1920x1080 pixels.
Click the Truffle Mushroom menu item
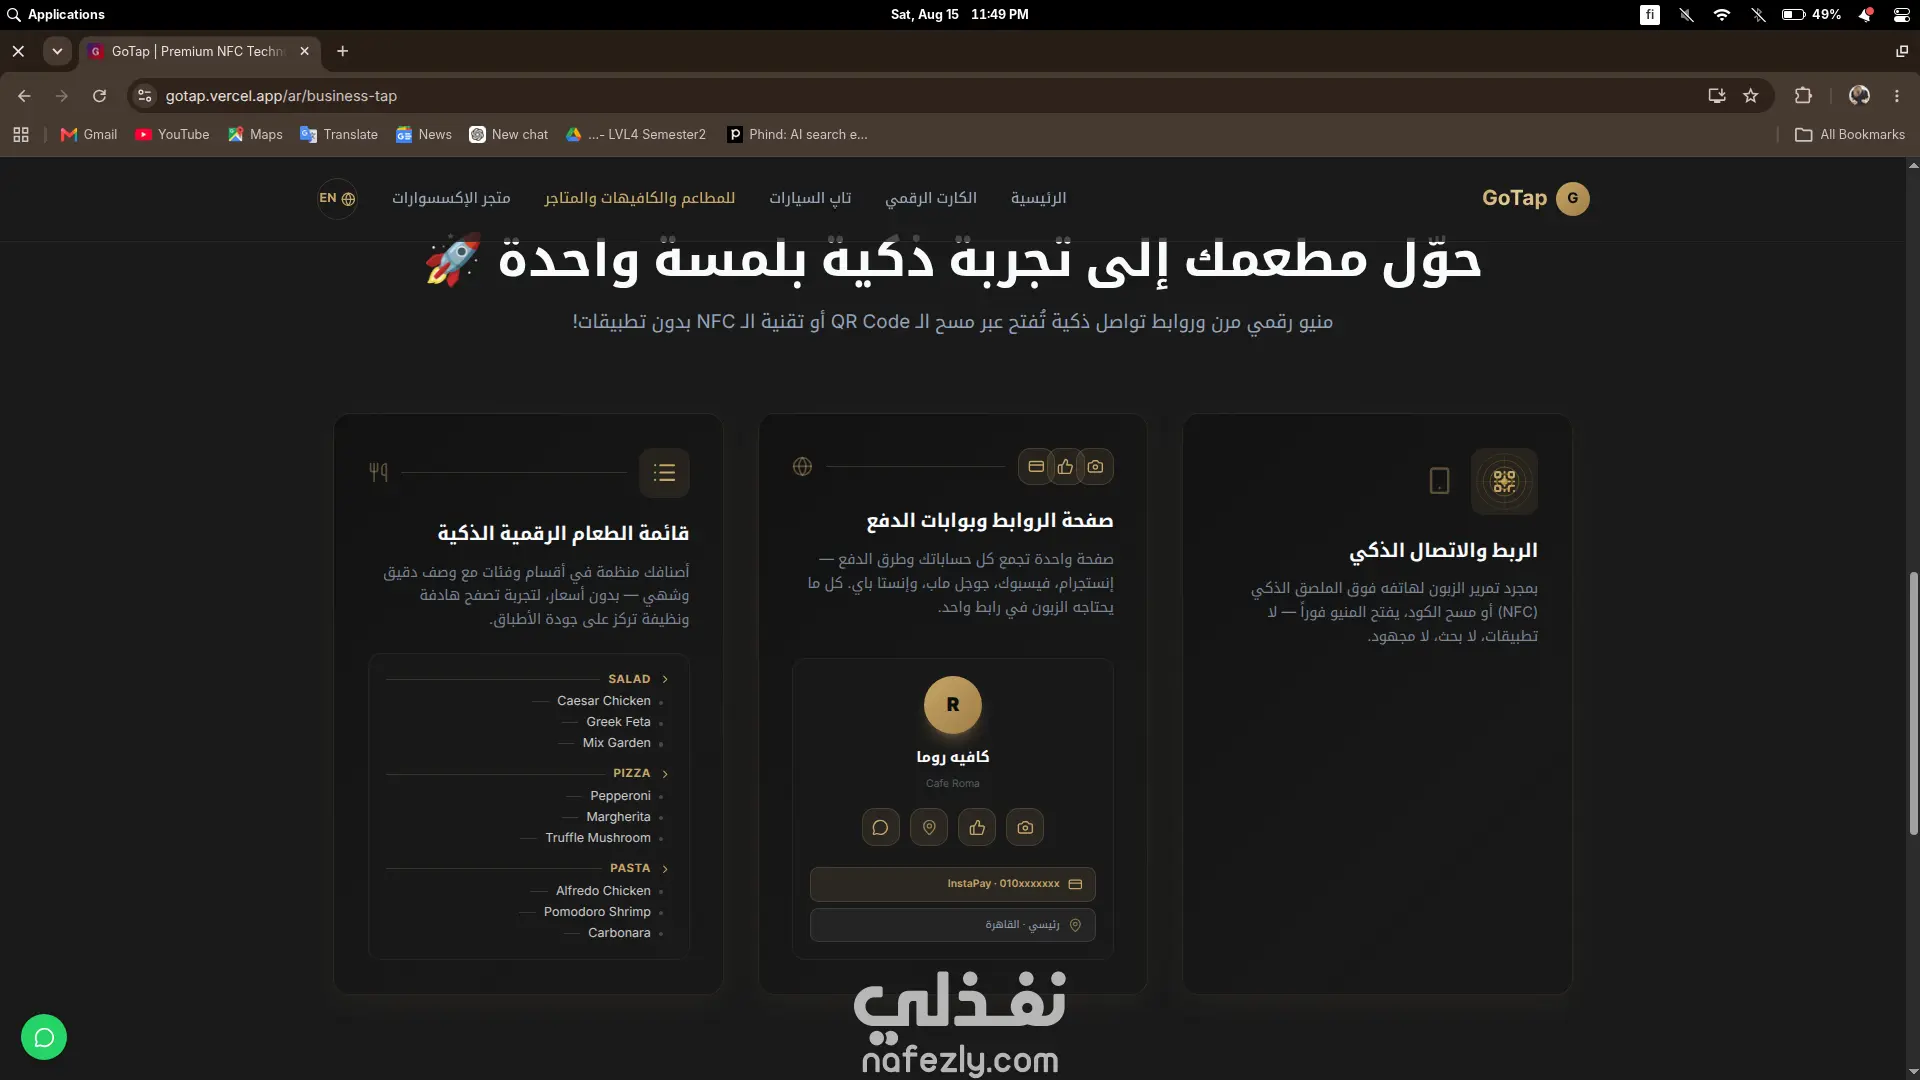[598, 838]
